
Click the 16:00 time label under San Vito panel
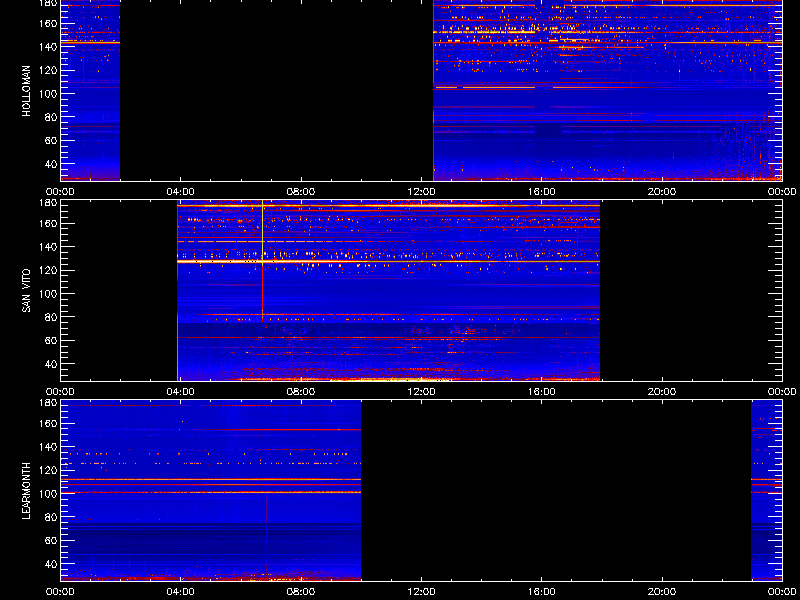541,392
